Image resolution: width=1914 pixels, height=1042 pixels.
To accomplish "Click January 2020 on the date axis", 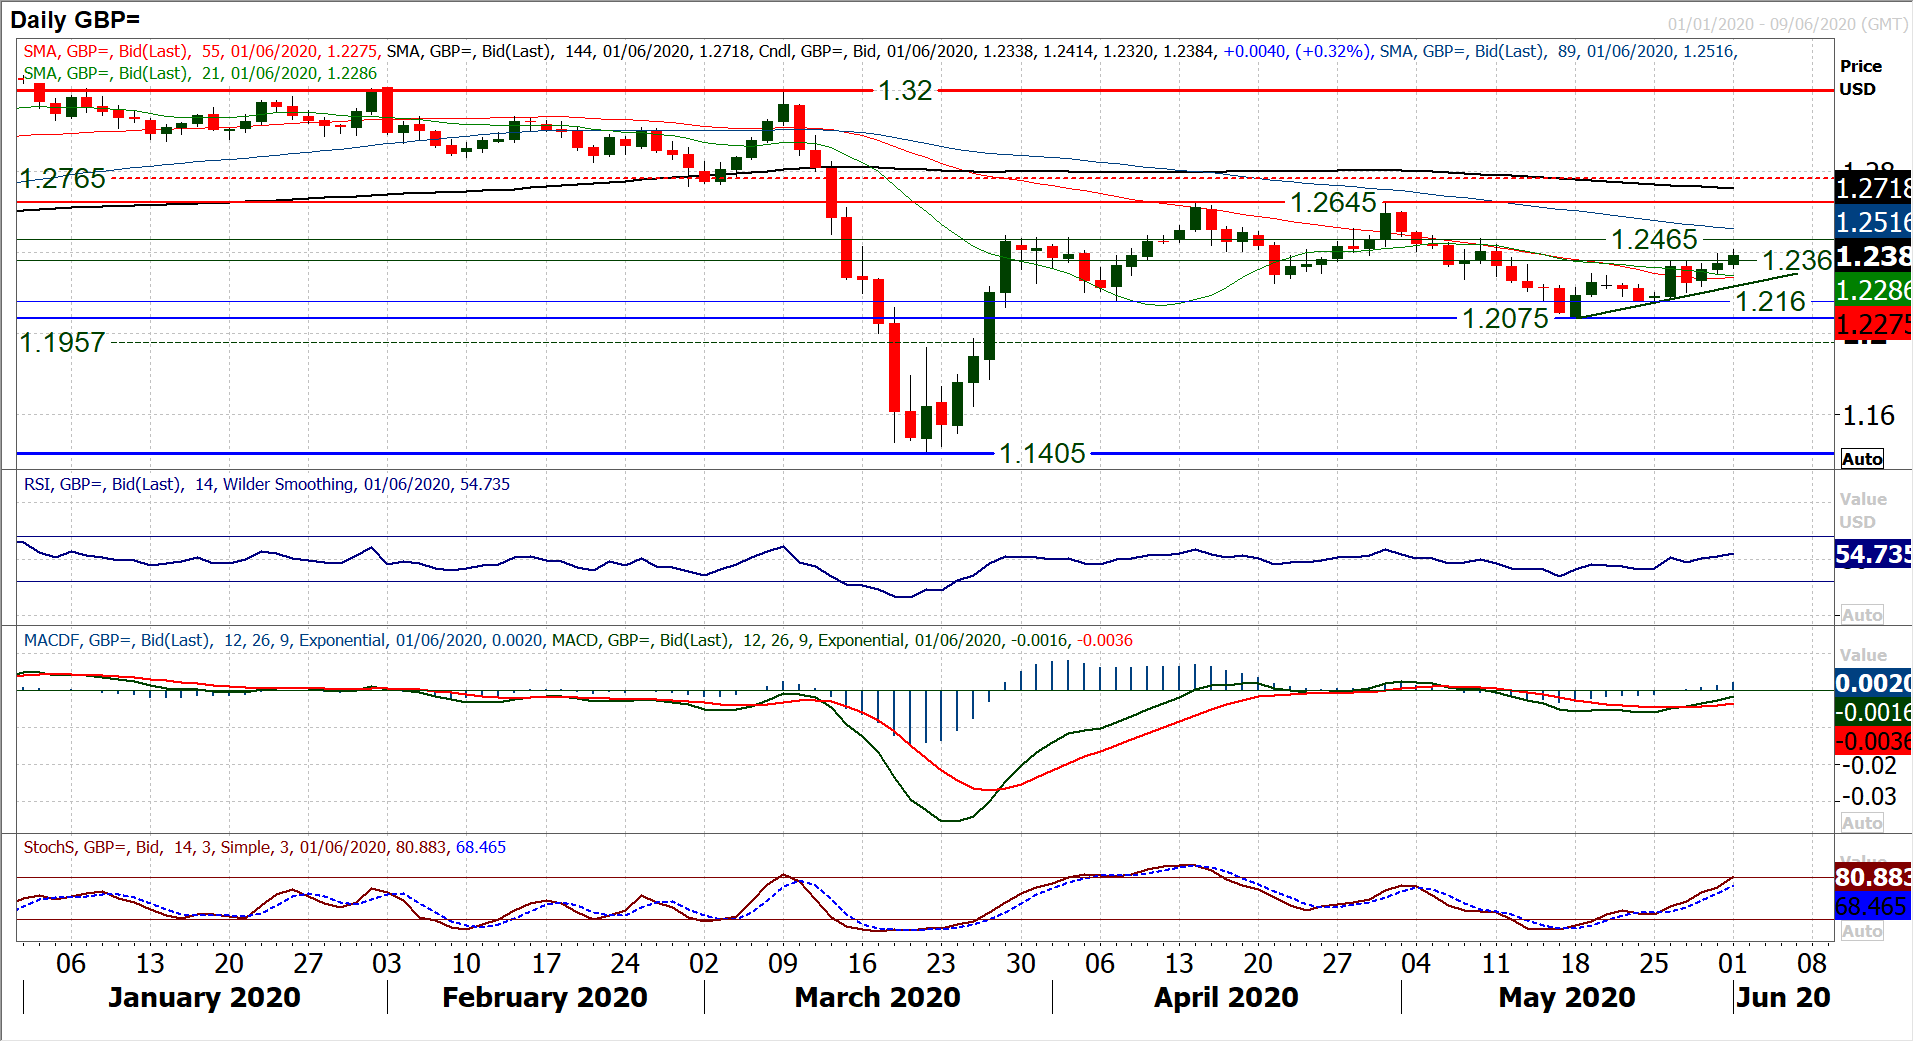I will pos(204,997).
